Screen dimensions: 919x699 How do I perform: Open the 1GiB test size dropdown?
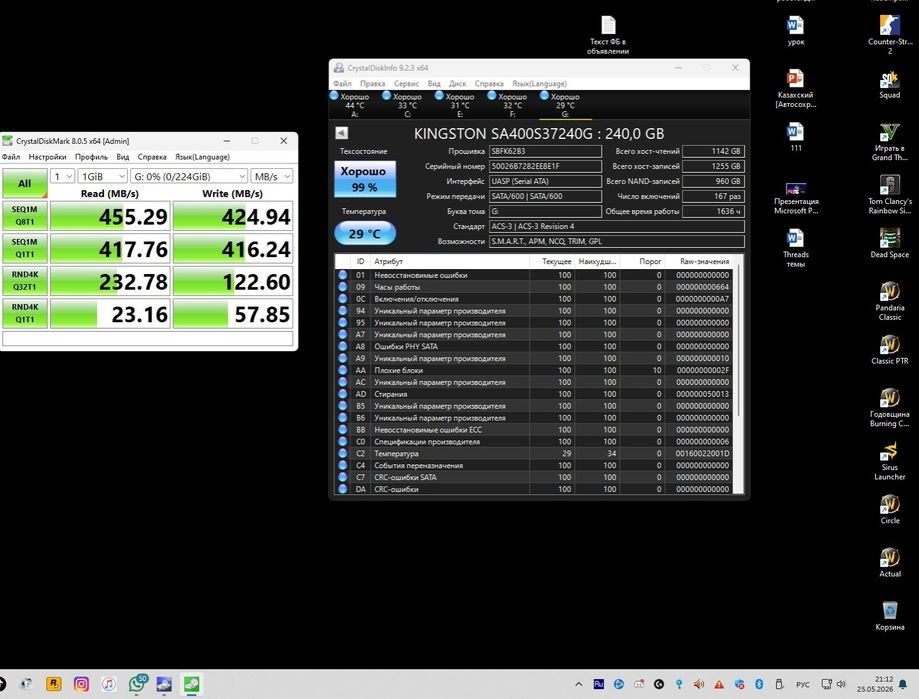(x=103, y=176)
